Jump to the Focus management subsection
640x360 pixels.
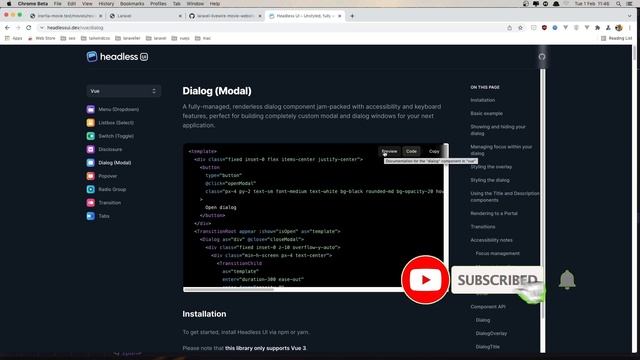click(x=498, y=253)
